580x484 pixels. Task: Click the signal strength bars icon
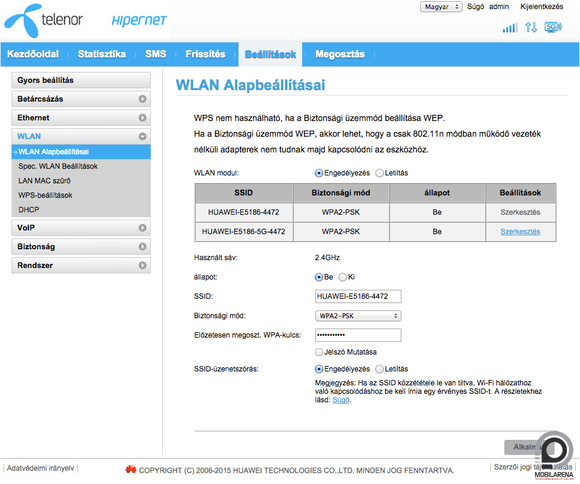(510, 27)
